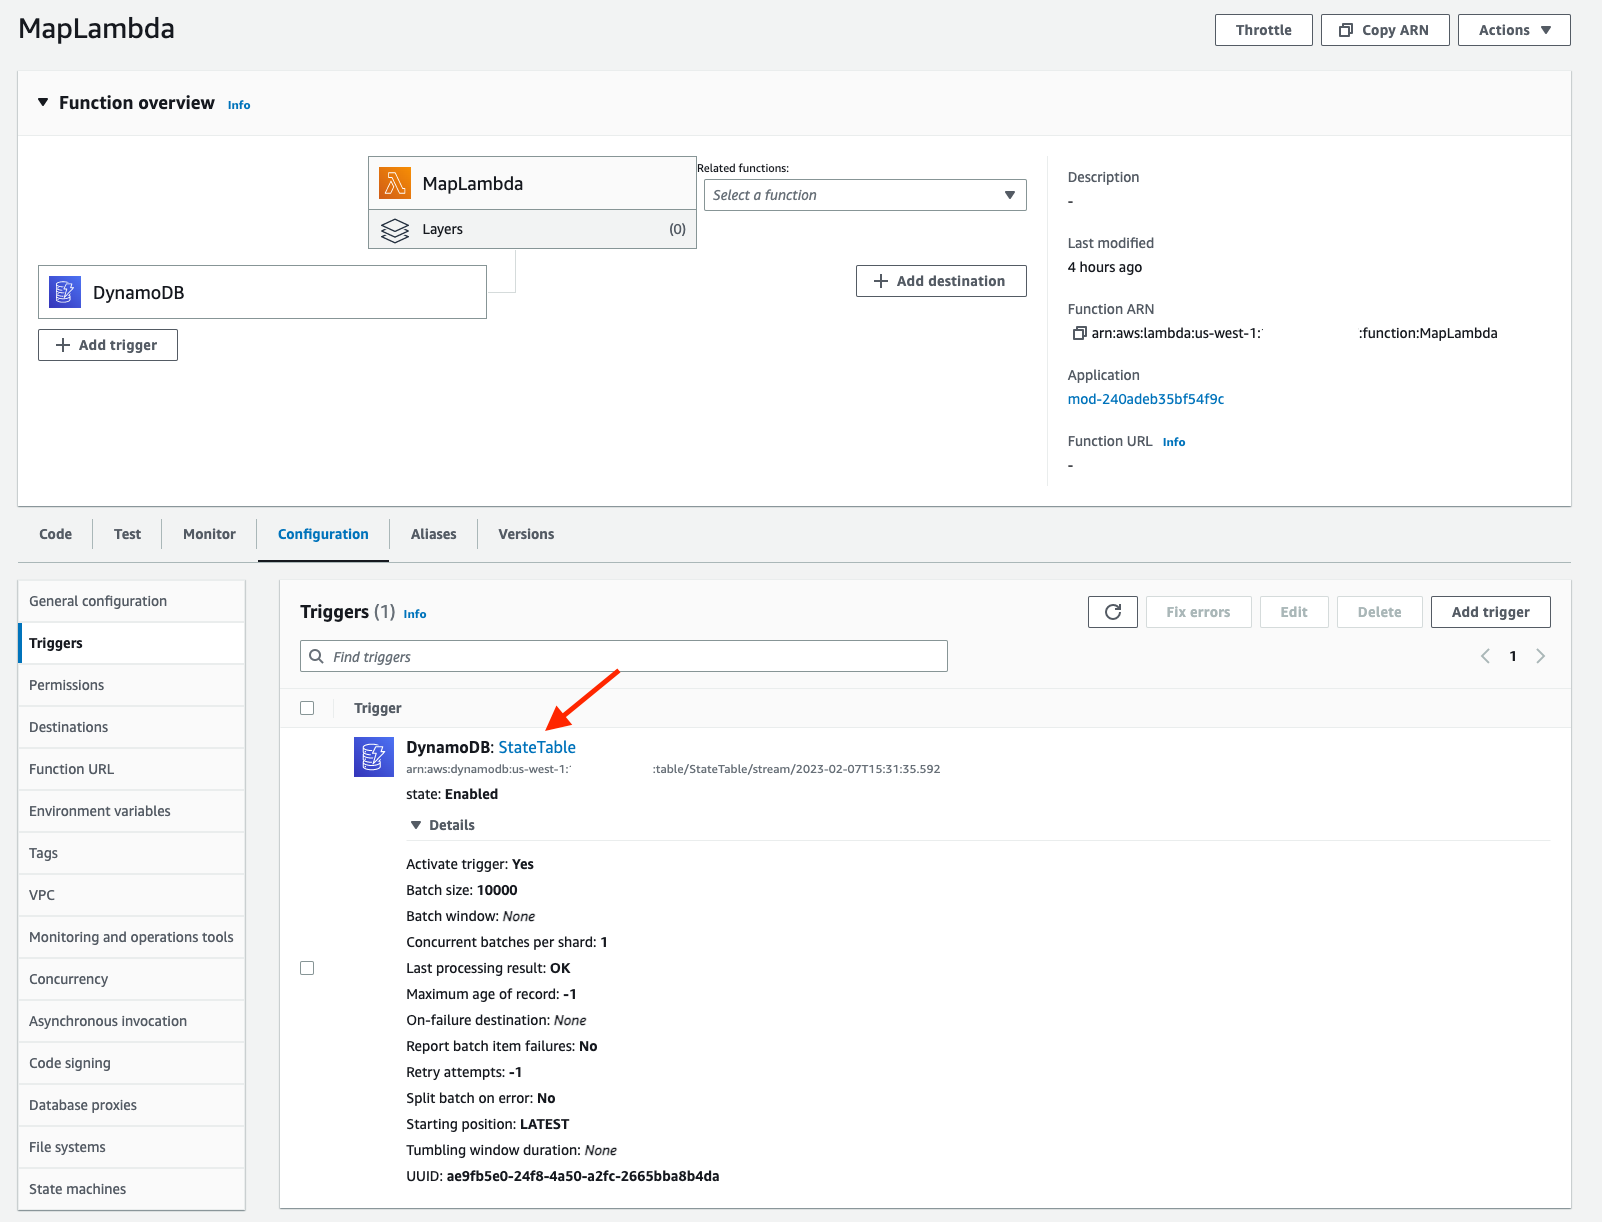The image size is (1602, 1222).
Task: Click the Throttle button
Action: pyautogui.click(x=1264, y=30)
